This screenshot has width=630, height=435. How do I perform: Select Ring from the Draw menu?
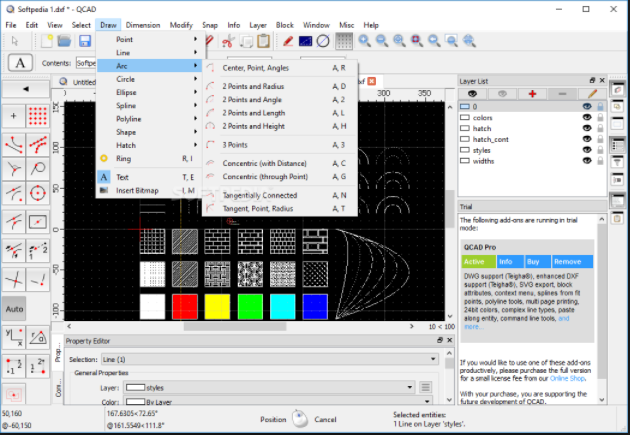click(151, 159)
